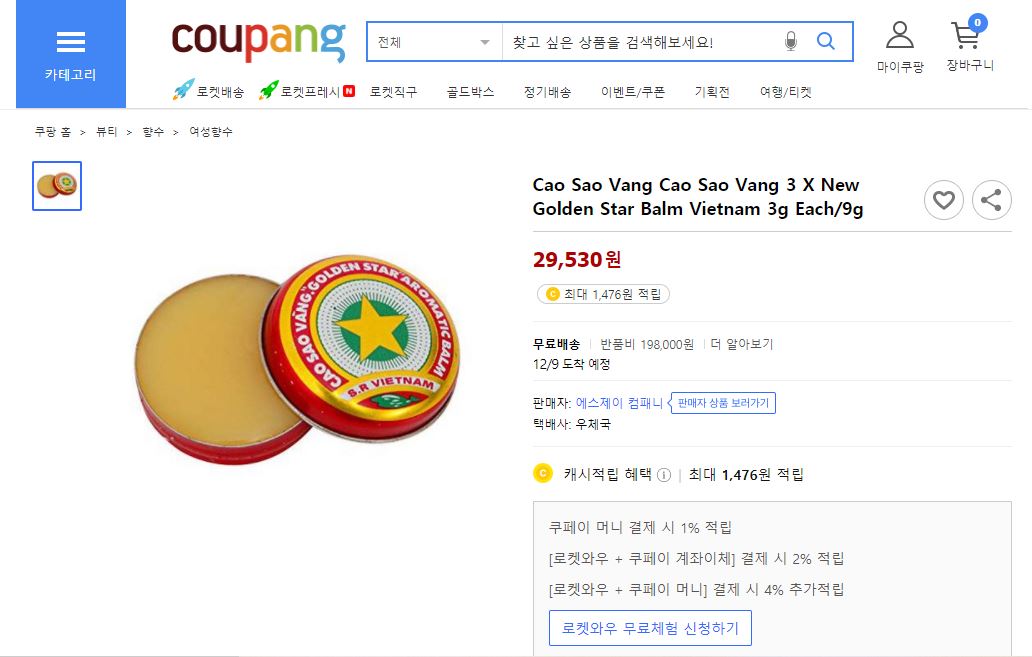This screenshot has height=657, width=1032.
Task: Select the balm product thumbnail image
Action: (57, 186)
